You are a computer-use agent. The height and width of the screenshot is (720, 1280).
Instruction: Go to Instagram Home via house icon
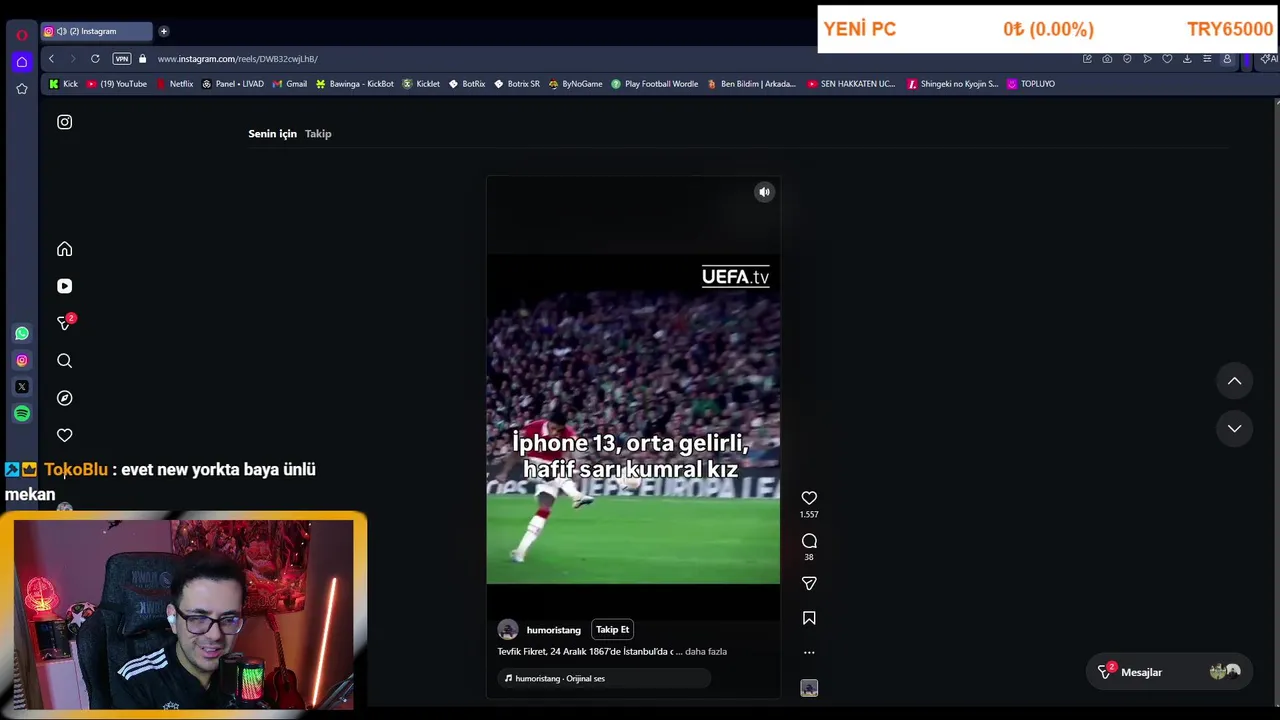tap(64, 249)
